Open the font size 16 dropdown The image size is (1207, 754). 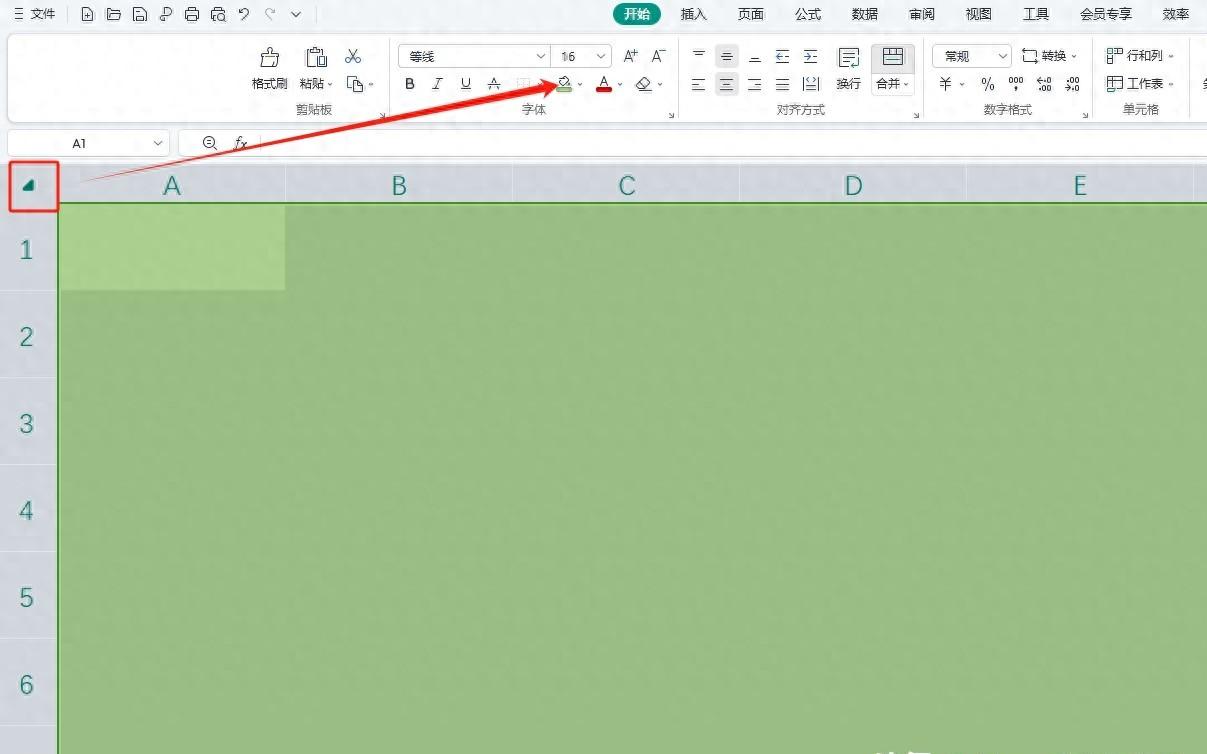tap(601, 57)
